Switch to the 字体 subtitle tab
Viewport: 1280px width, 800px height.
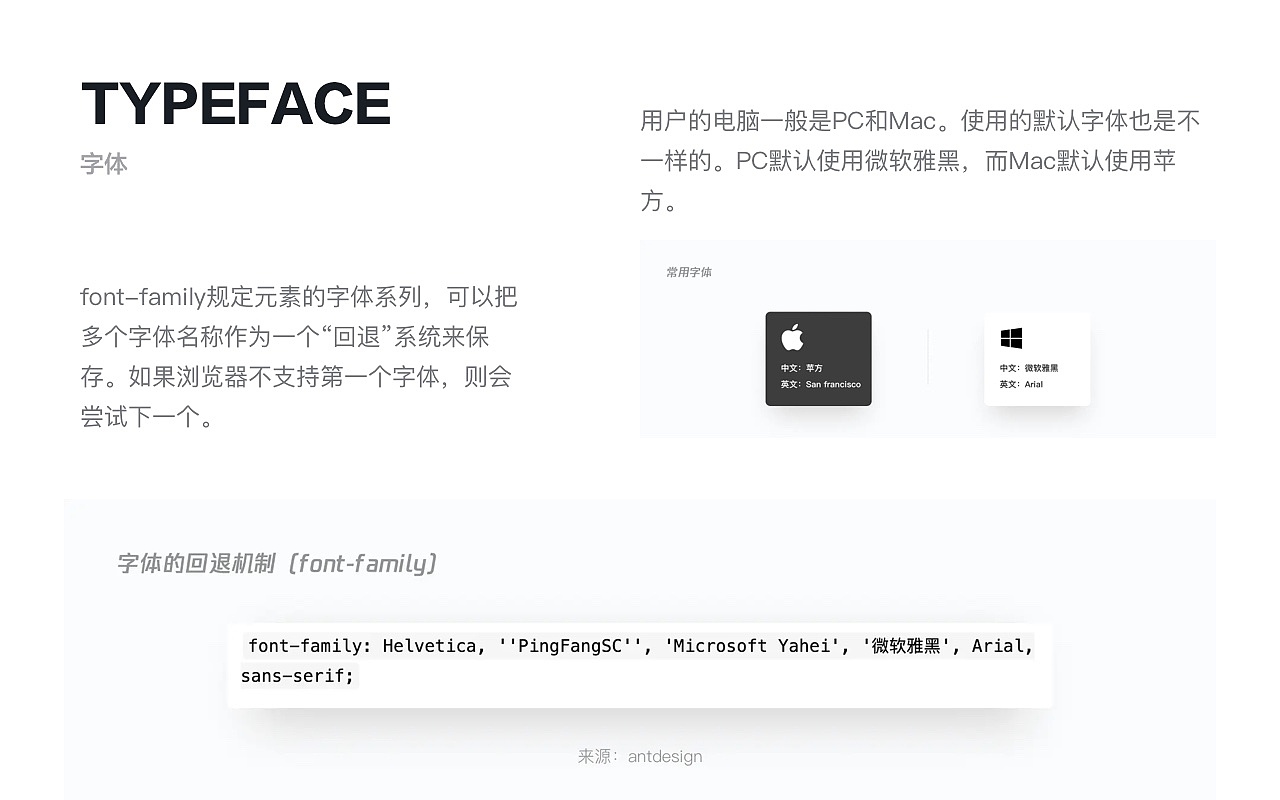point(103,163)
